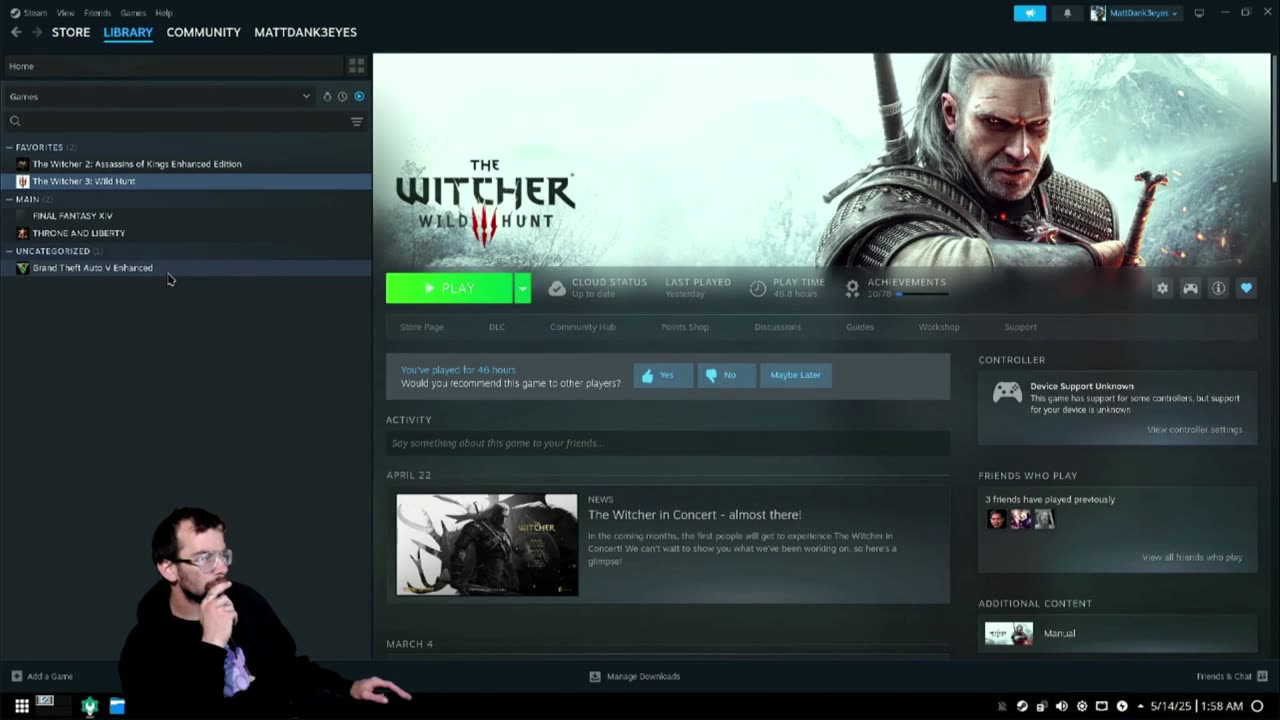Open the Help menu

pos(164,13)
